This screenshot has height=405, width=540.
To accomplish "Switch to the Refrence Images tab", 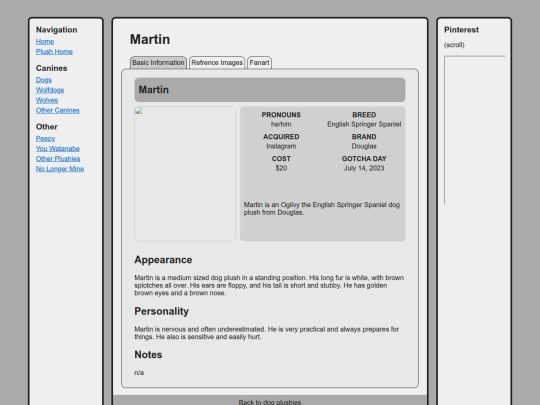I will pos(217,63).
